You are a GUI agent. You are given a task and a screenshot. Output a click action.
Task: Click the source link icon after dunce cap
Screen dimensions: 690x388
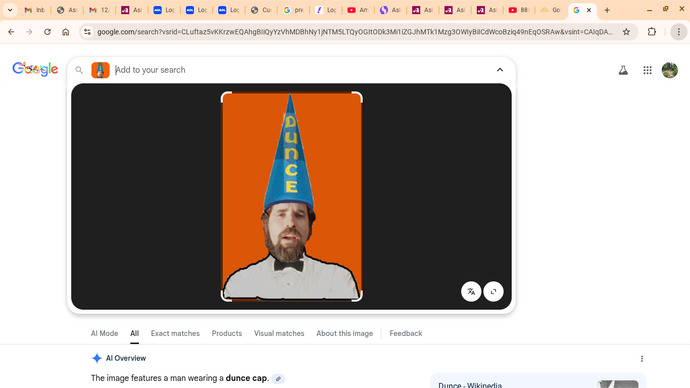click(278, 378)
